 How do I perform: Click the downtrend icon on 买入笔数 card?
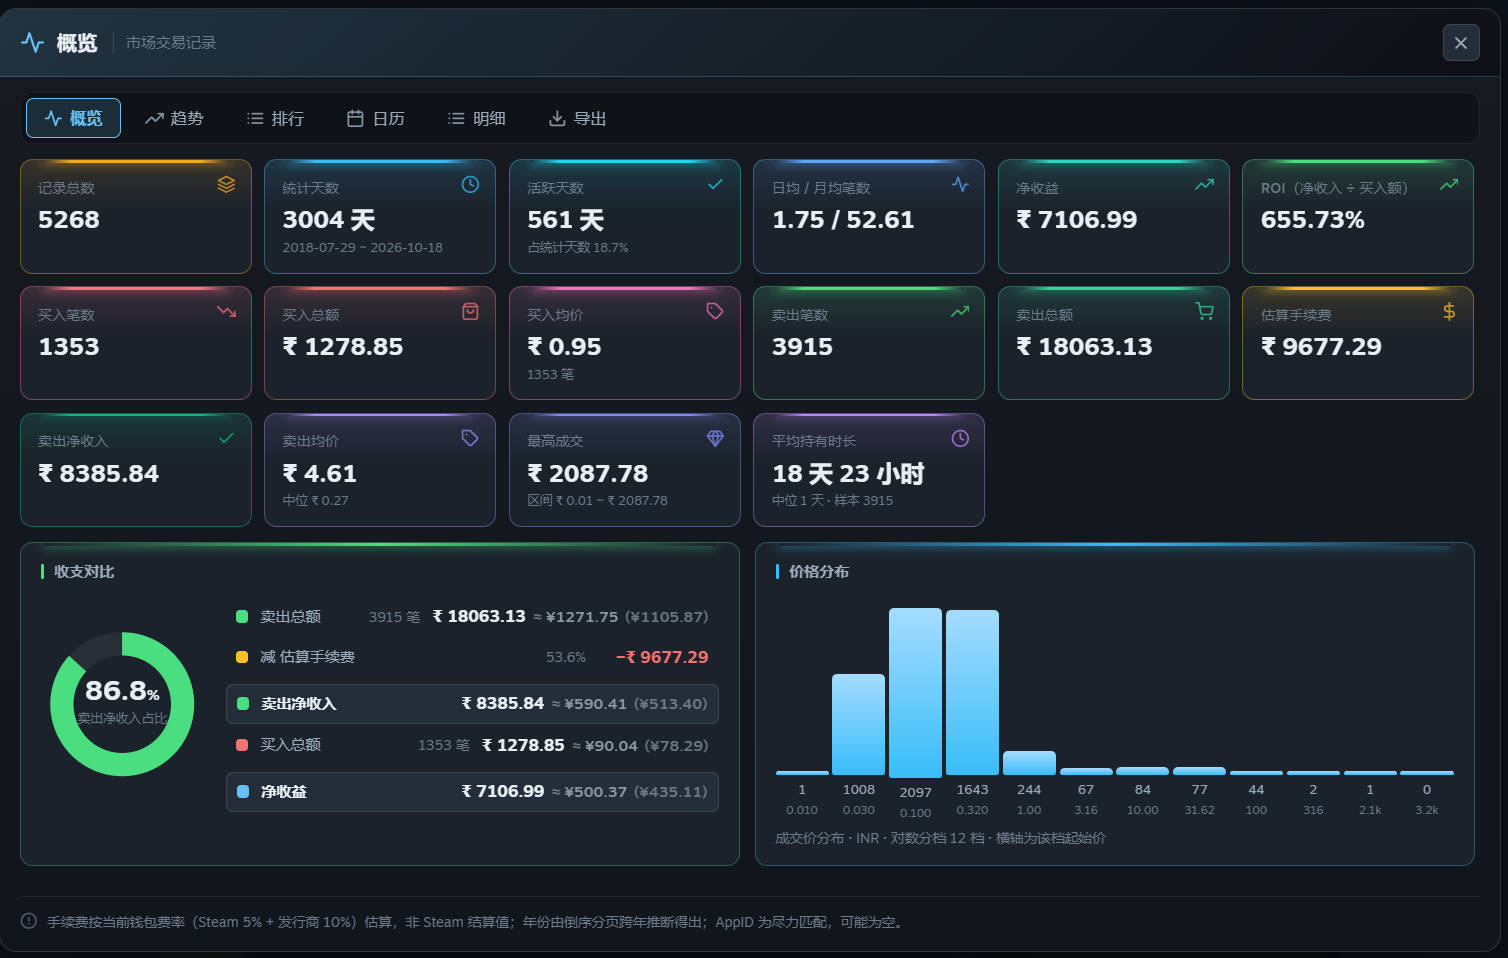[x=226, y=311]
